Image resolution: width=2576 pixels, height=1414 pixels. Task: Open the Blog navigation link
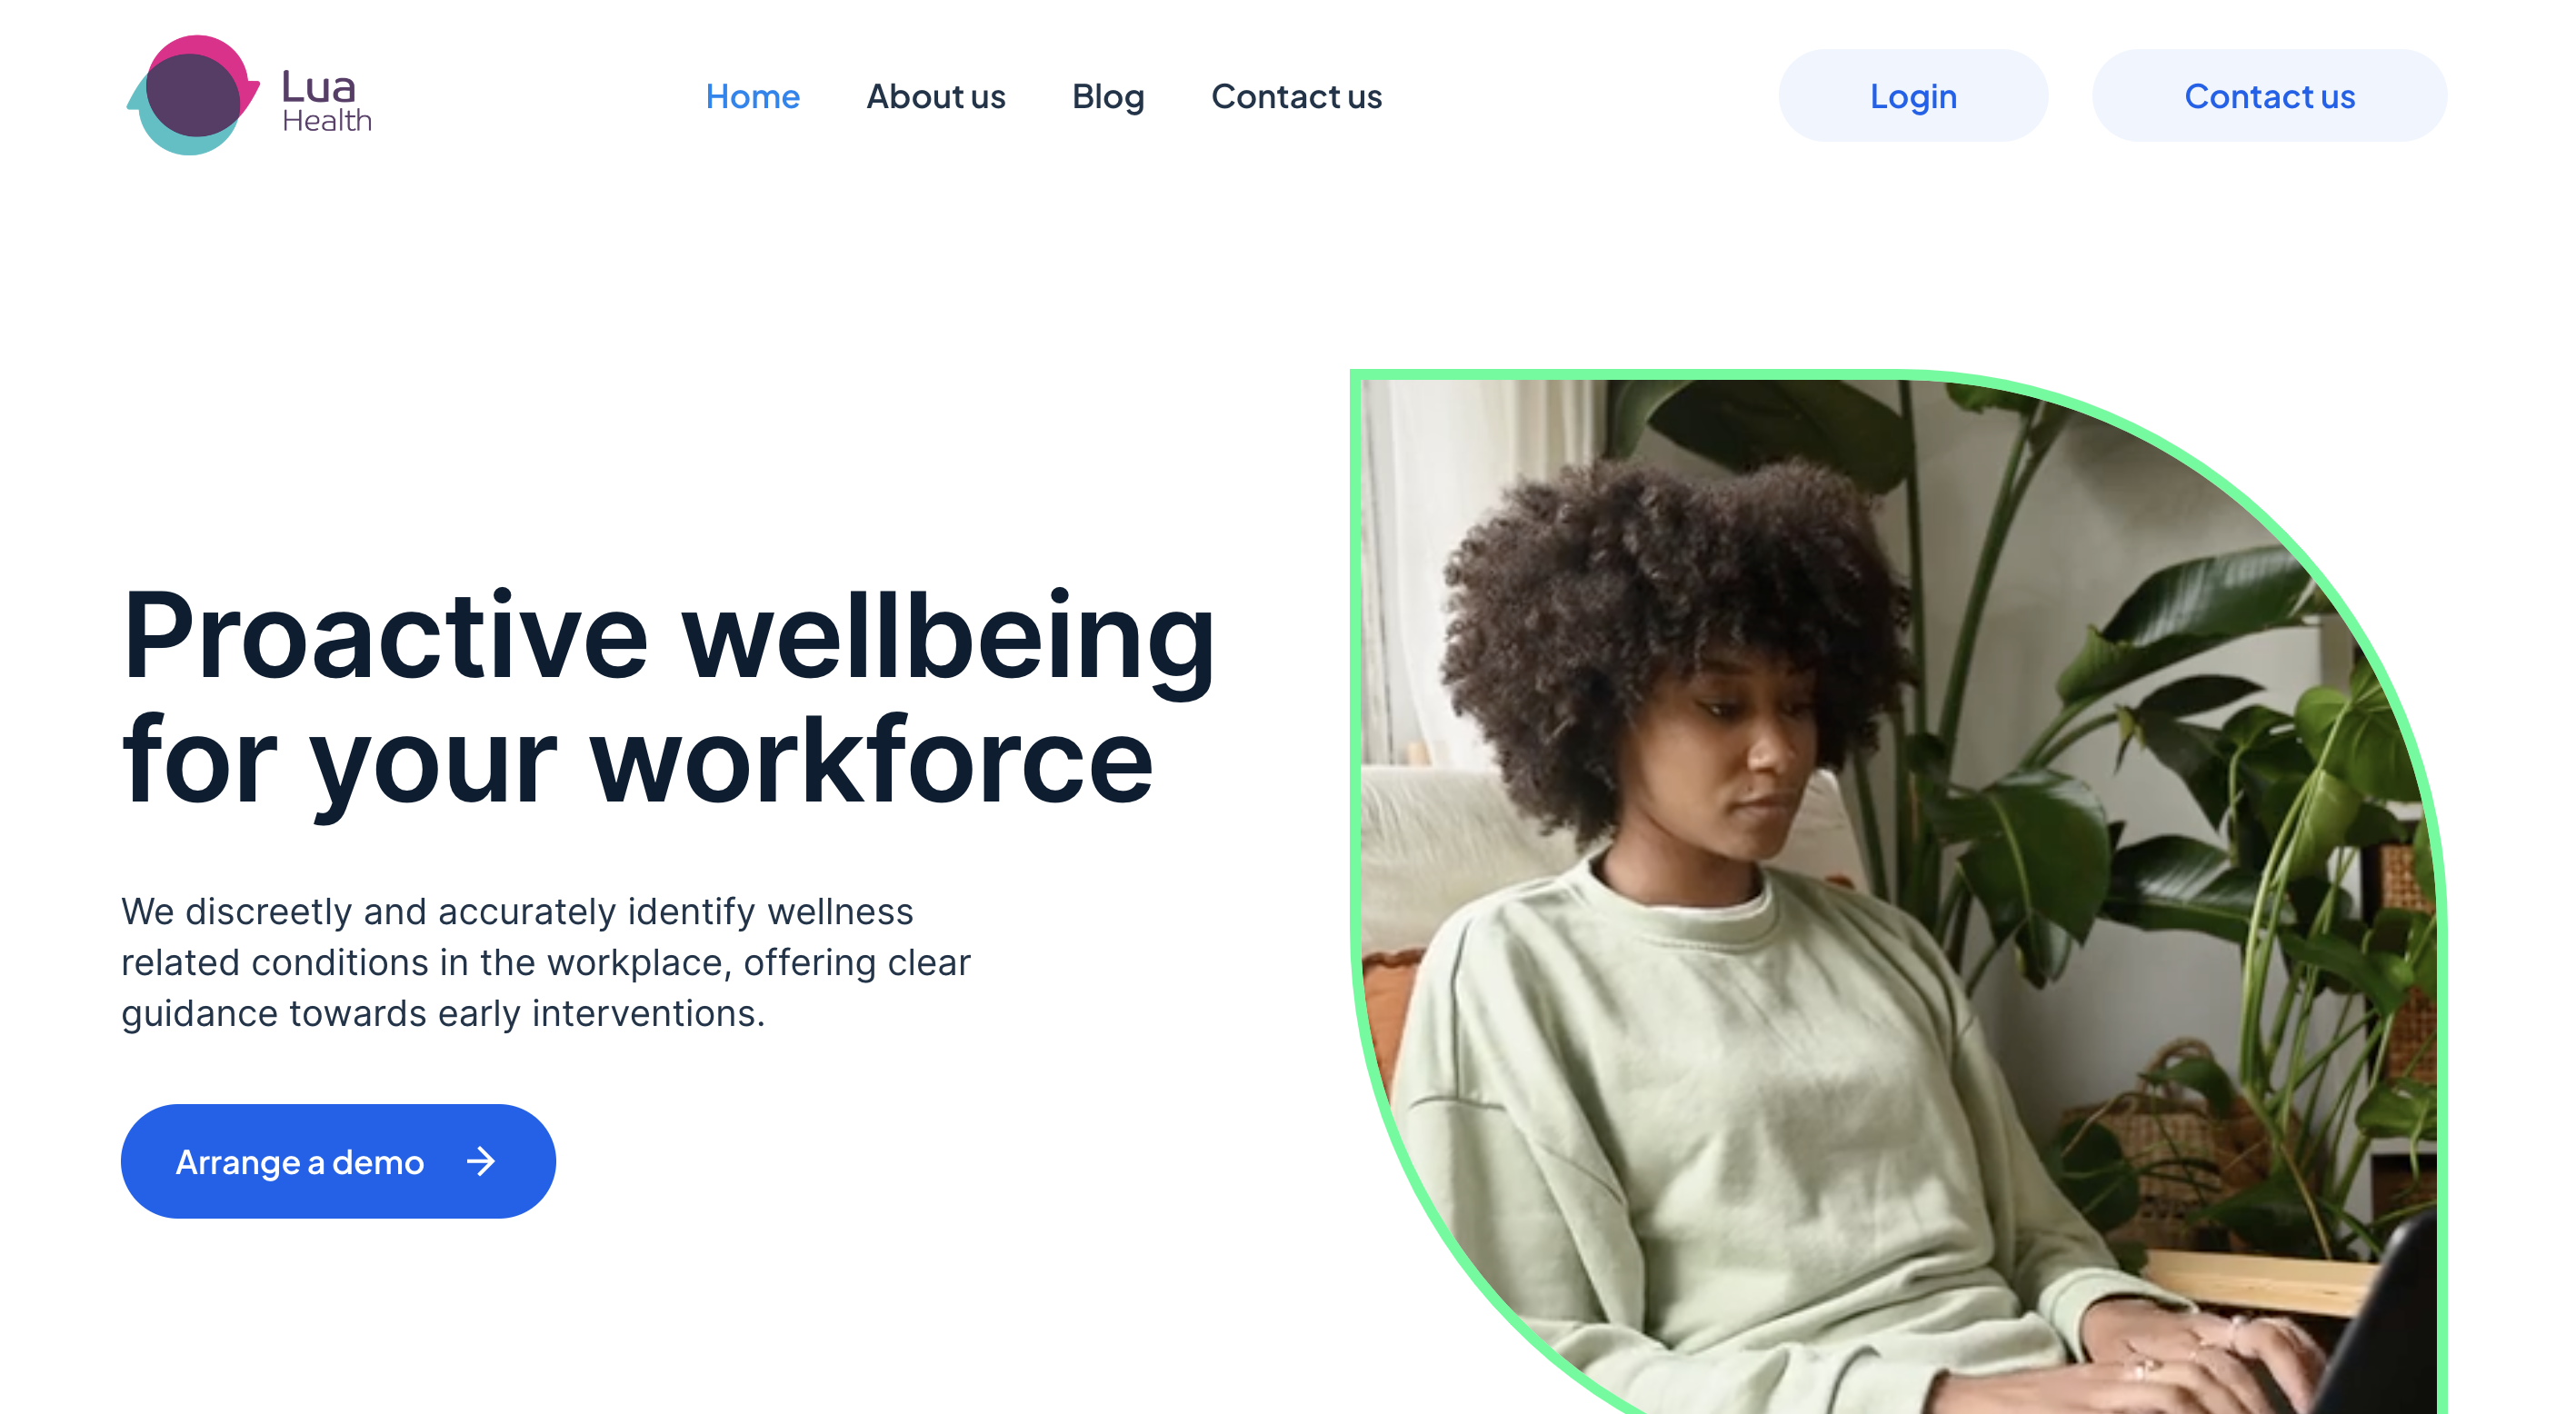pyautogui.click(x=1108, y=97)
